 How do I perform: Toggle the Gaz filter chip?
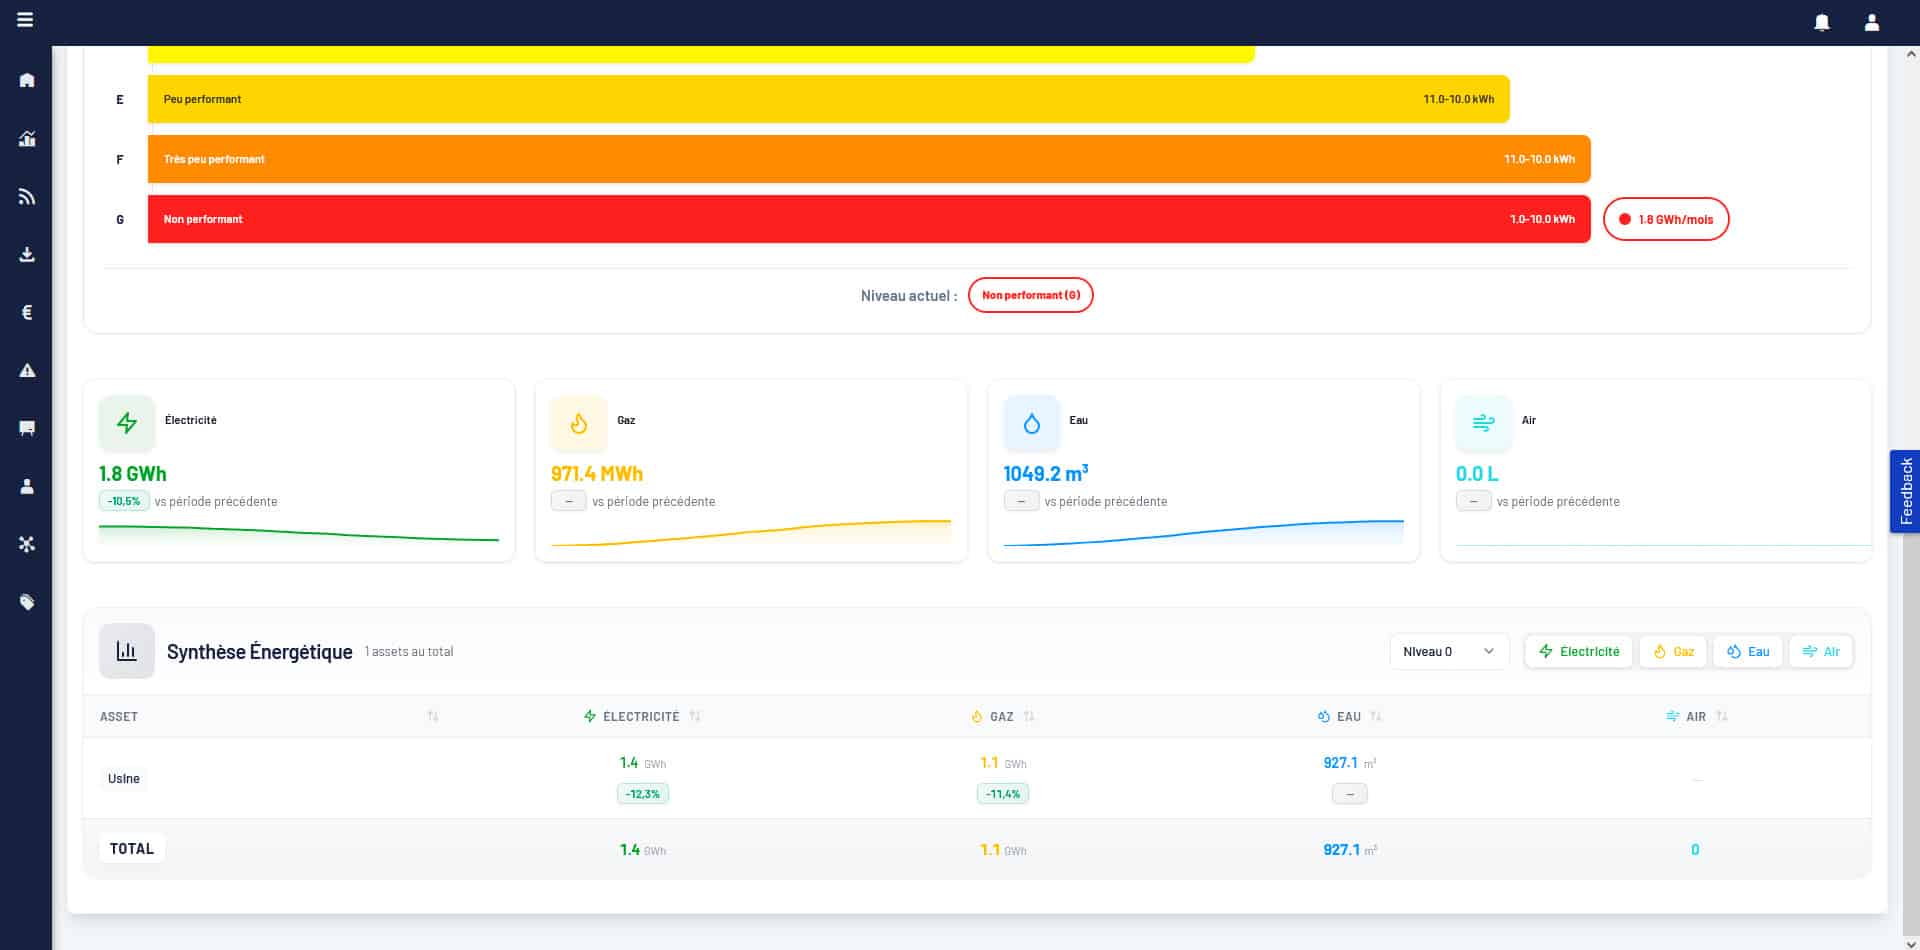[1673, 652]
